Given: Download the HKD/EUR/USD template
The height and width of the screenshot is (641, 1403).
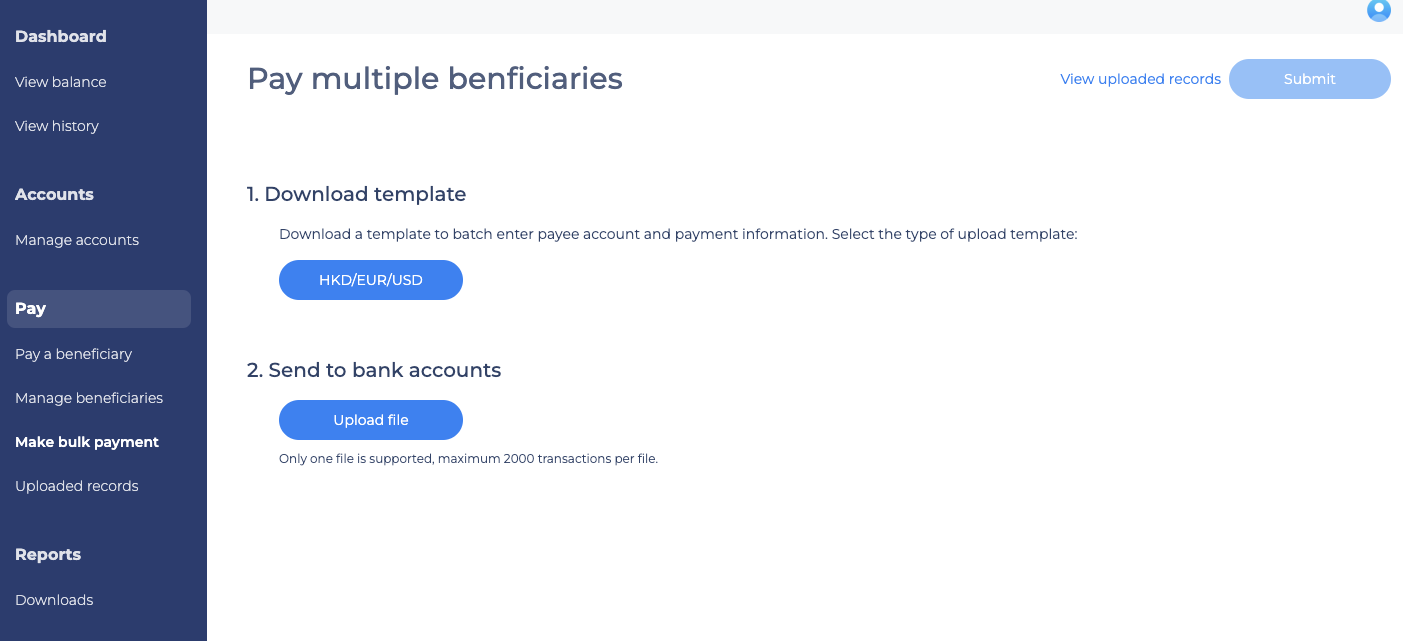Looking at the screenshot, I should pos(371,280).
